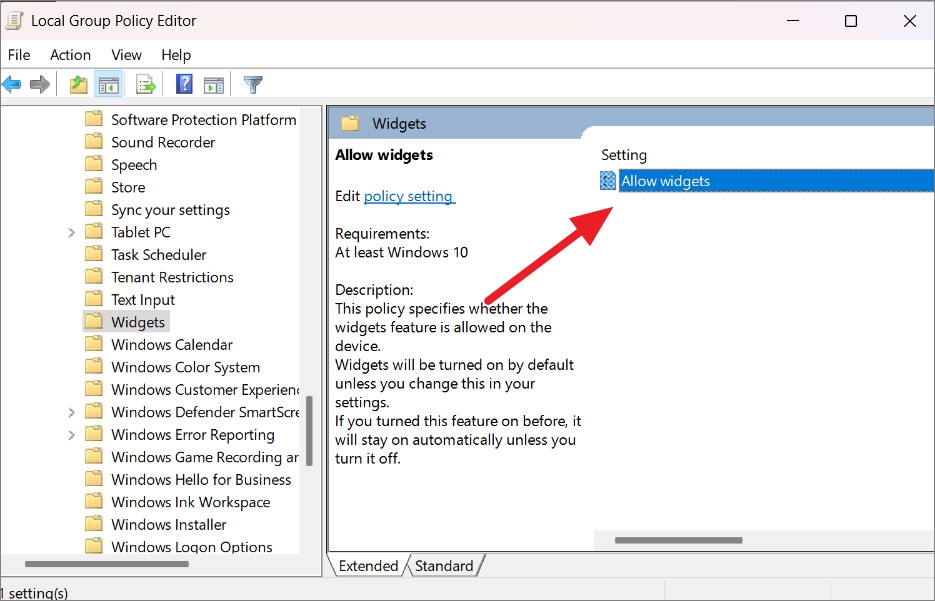935x601 pixels.
Task: Open the Help question mark icon
Action: pyautogui.click(x=184, y=84)
